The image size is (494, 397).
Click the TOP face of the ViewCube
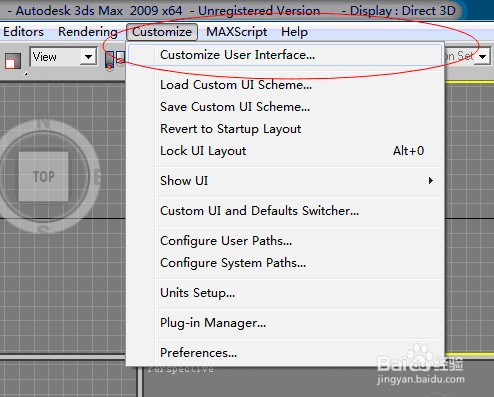coord(43,176)
